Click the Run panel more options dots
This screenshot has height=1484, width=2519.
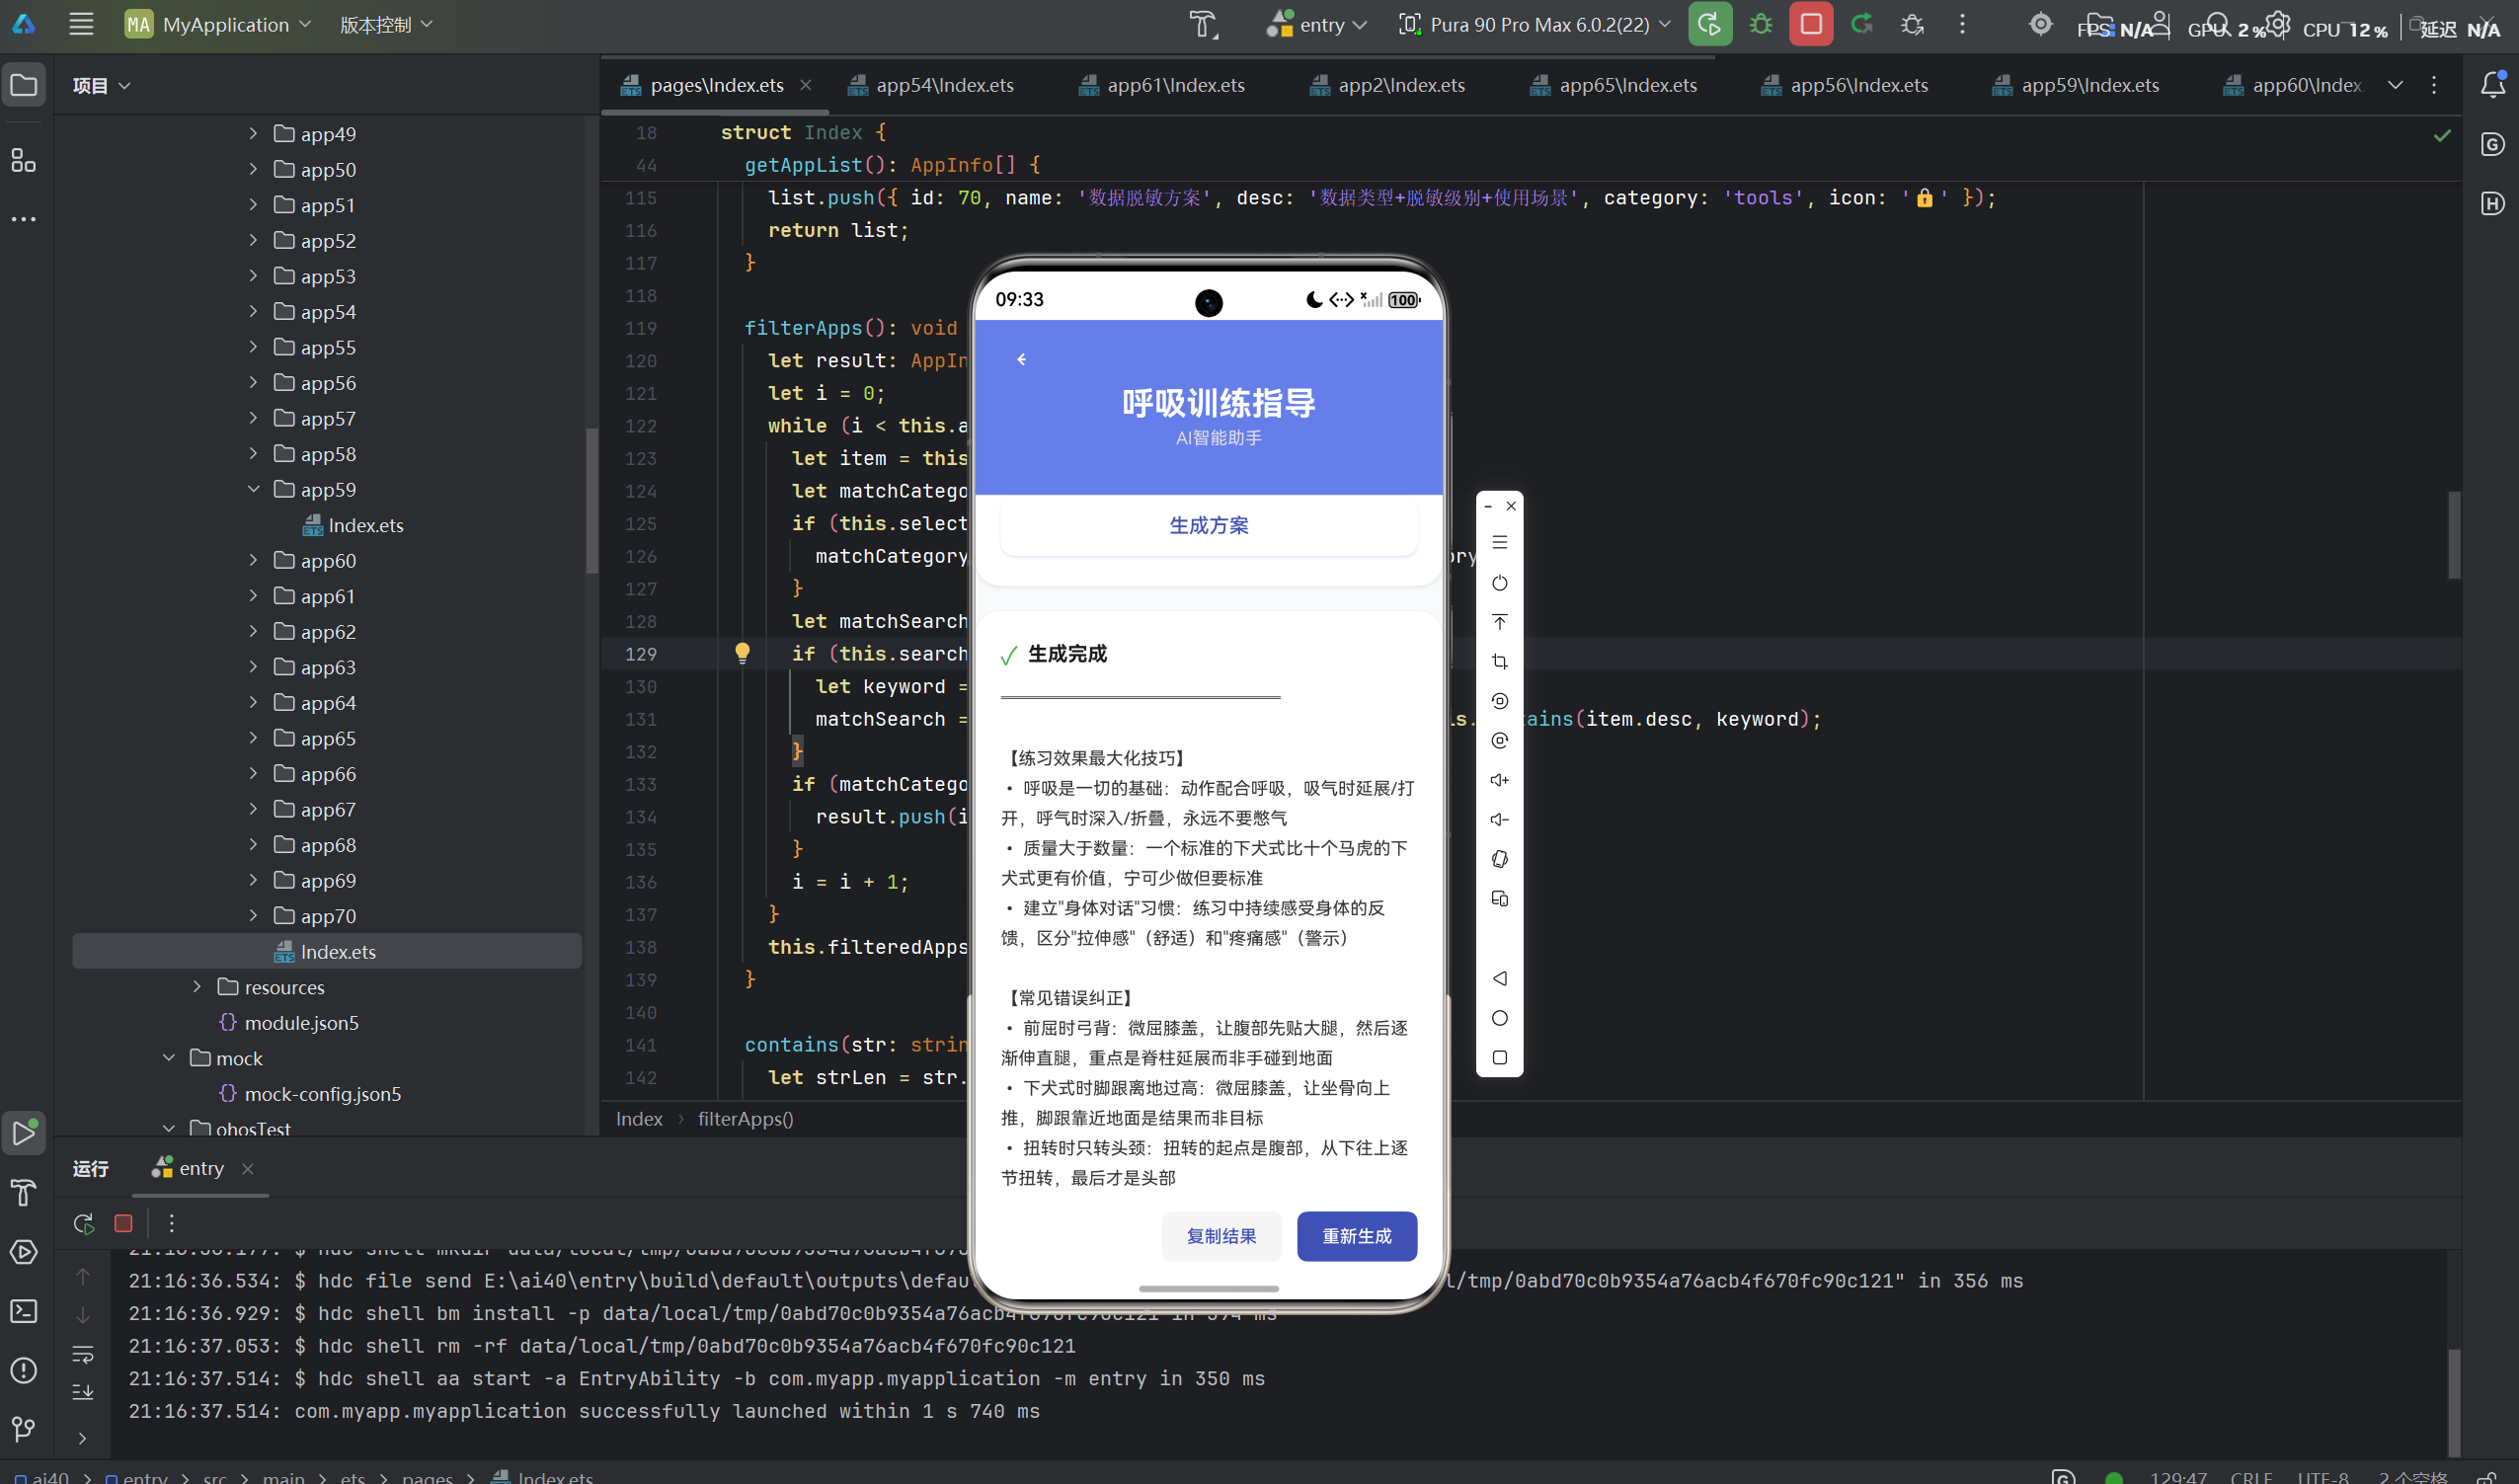pyautogui.click(x=172, y=1223)
